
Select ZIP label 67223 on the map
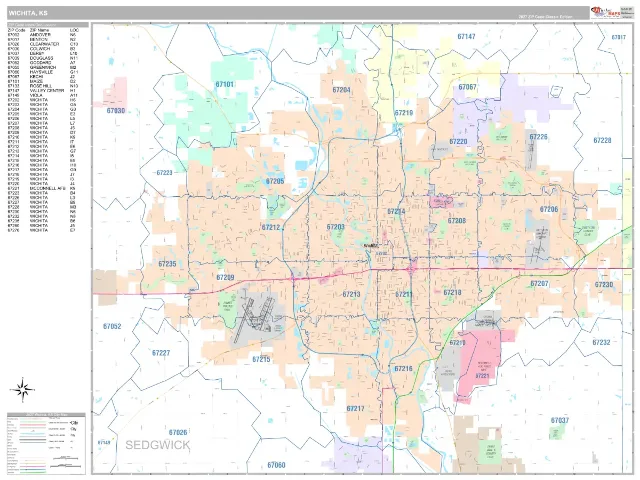click(x=164, y=173)
